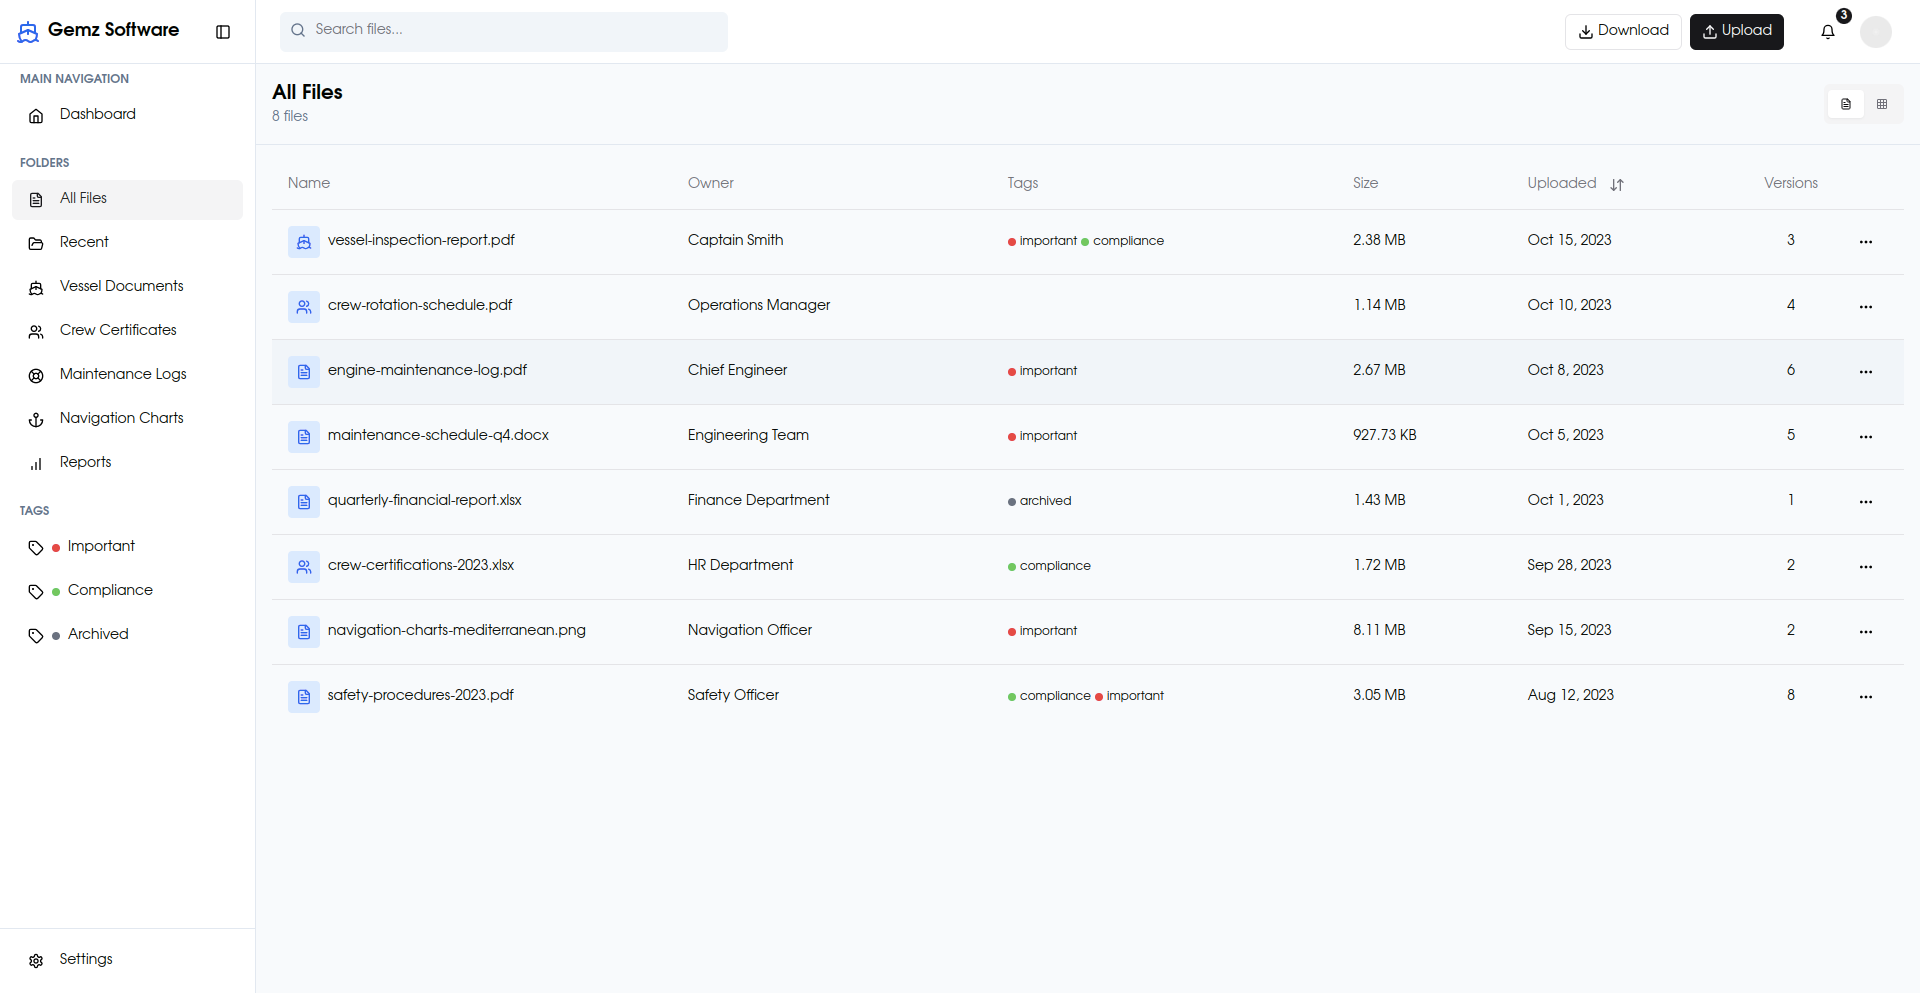Click vessel-inspection-report.pdf file icon
Viewport: 1920px width, 993px height.
[x=304, y=241]
